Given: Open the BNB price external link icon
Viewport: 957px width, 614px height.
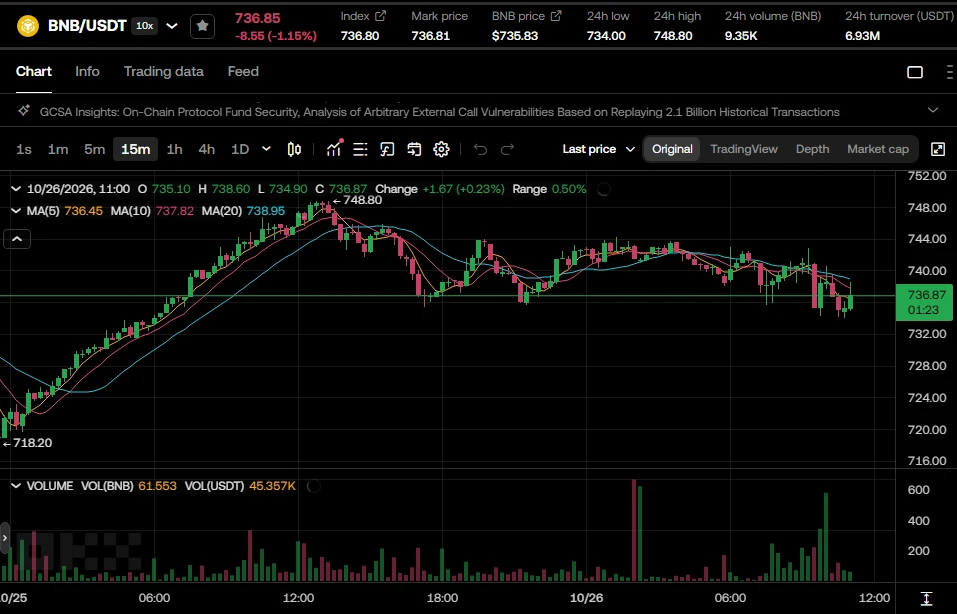Looking at the screenshot, I should tap(556, 16).
